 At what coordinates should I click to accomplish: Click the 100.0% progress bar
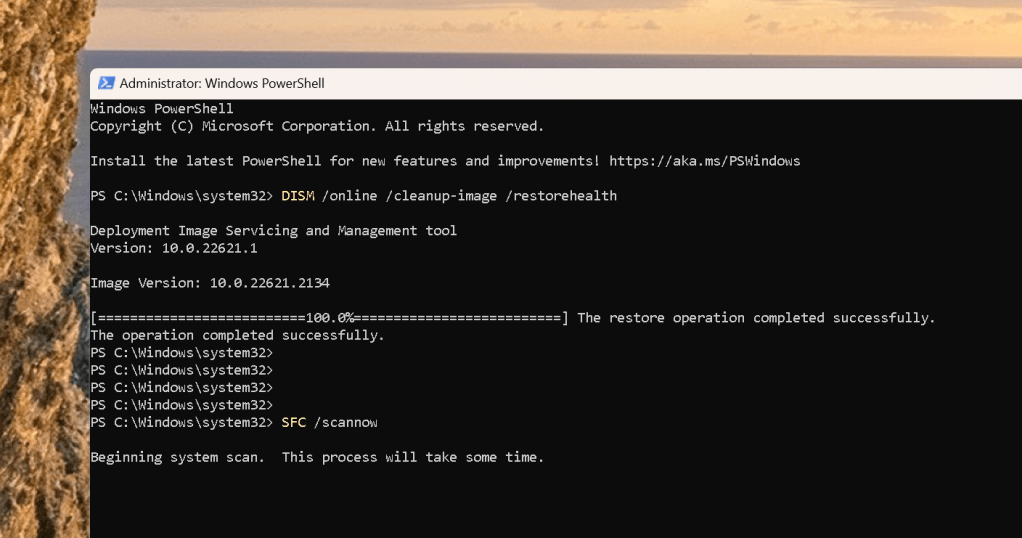[329, 318]
